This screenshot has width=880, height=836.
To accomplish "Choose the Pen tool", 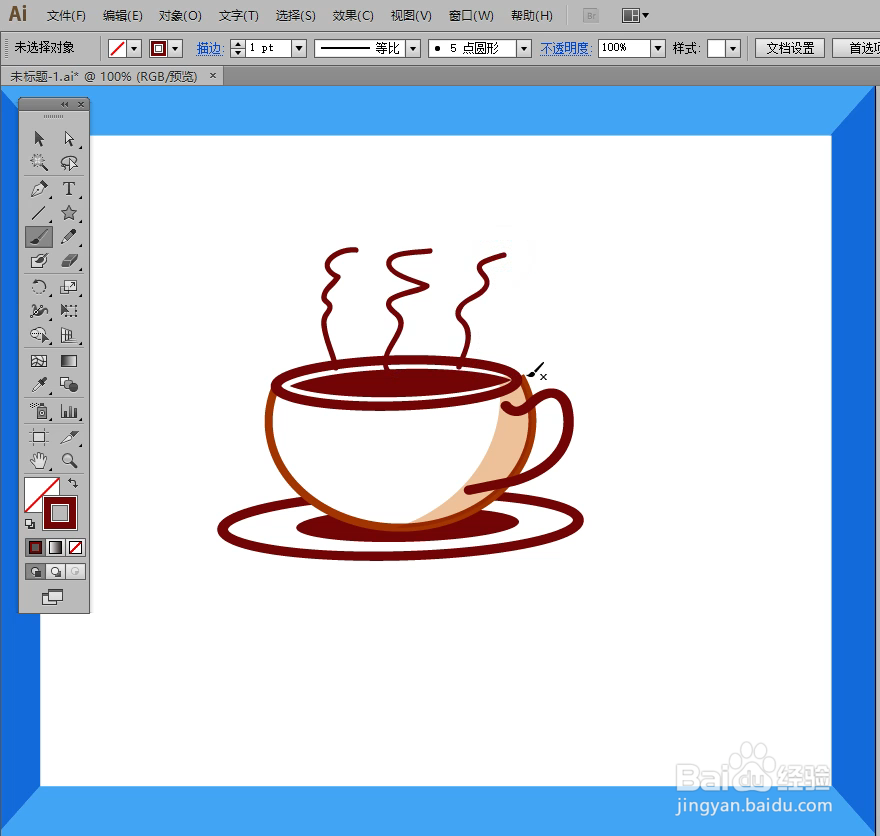I will pos(39,188).
